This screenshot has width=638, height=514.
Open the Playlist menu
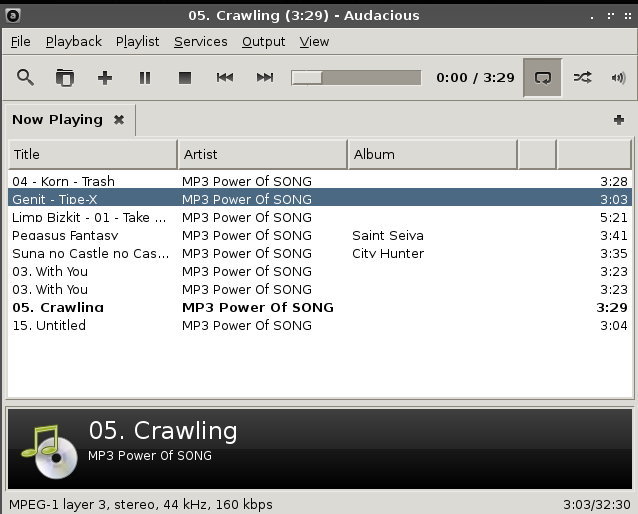pos(137,42)
